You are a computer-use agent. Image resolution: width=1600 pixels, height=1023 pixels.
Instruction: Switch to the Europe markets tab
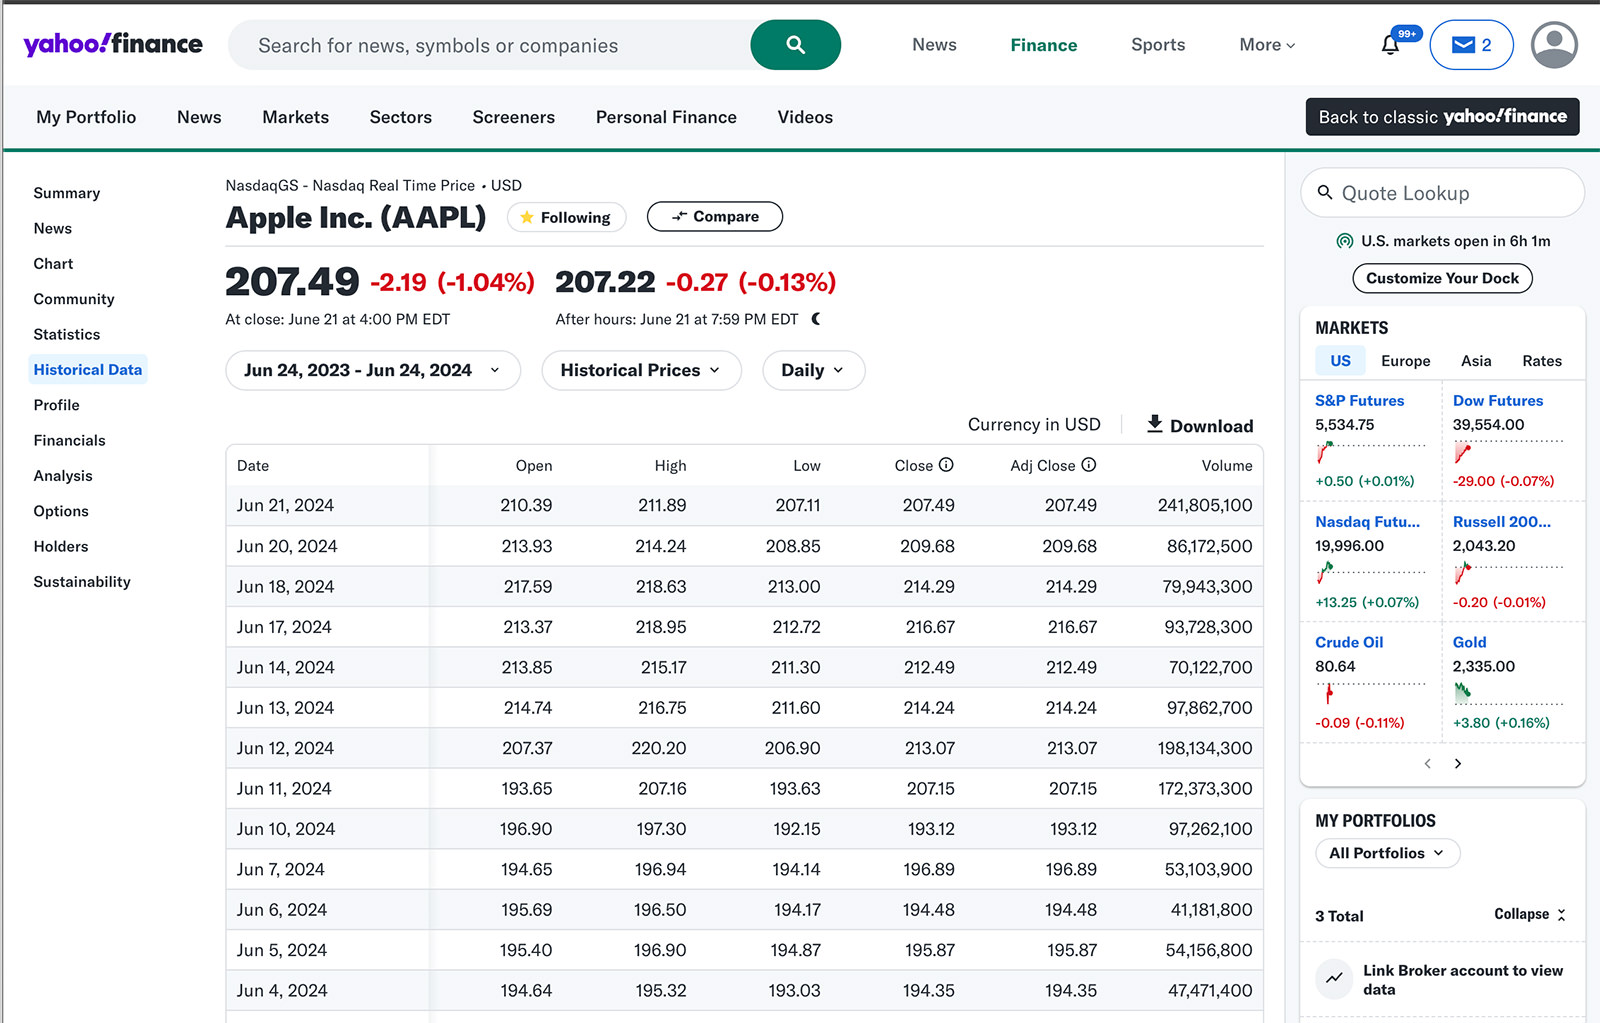1405,361
